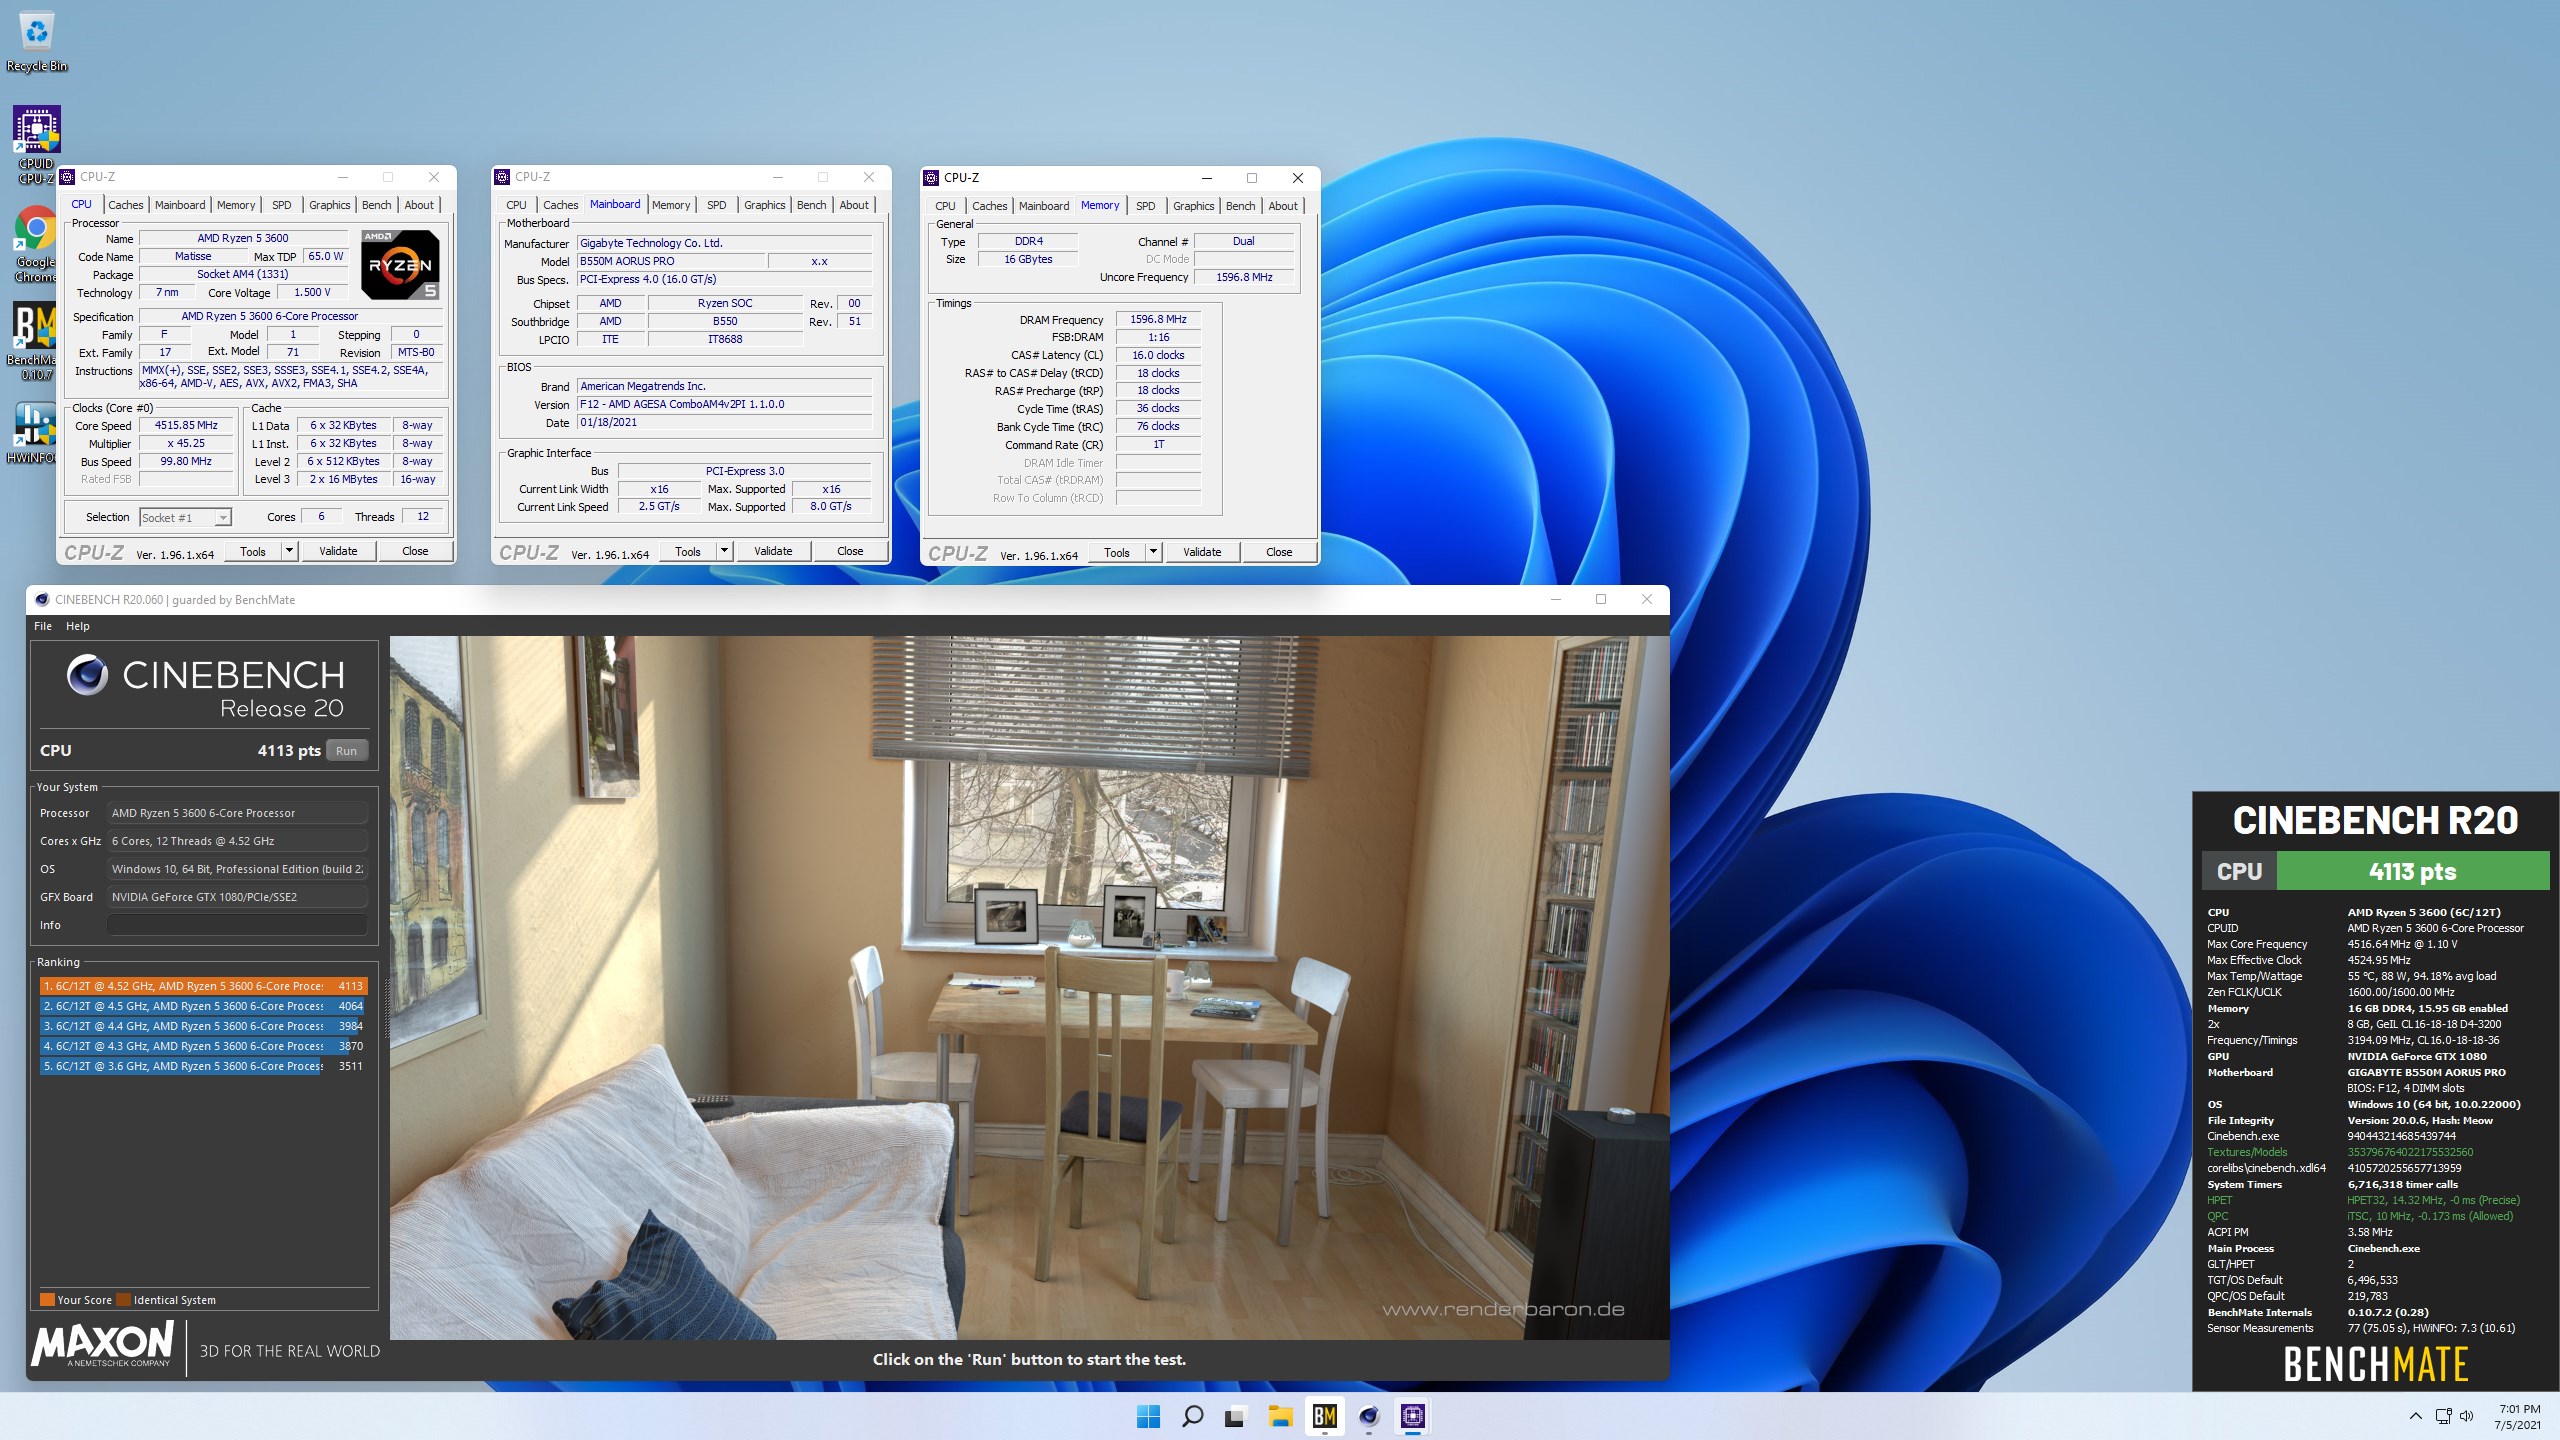This screenshot has height=1440, width=2560.
Task: Click Validate in Memory window
Action: (1202, 552)
